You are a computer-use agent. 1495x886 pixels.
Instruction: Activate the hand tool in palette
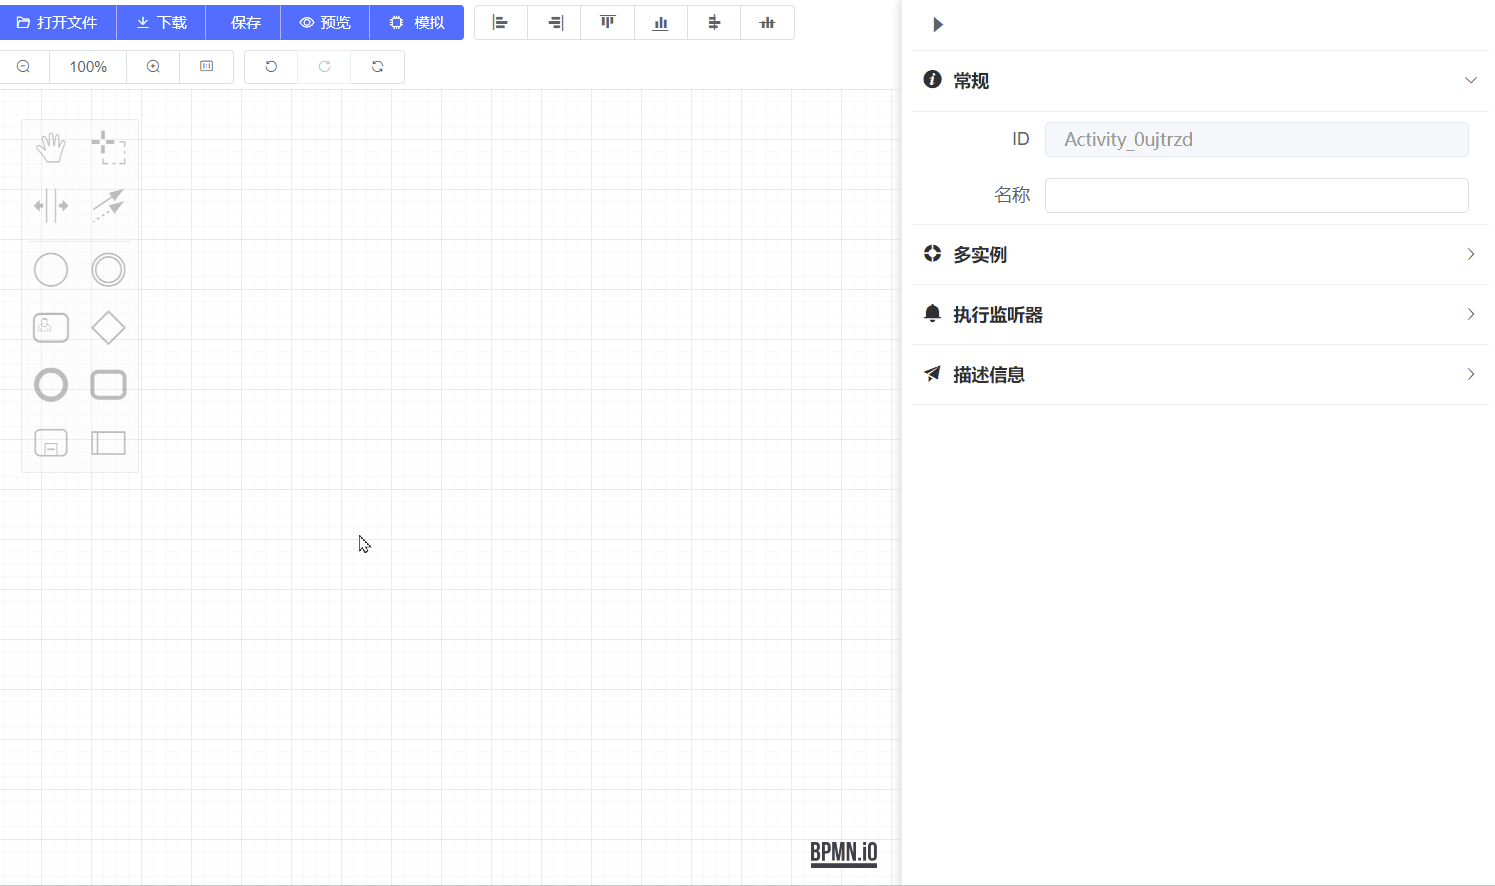point(51,148)
